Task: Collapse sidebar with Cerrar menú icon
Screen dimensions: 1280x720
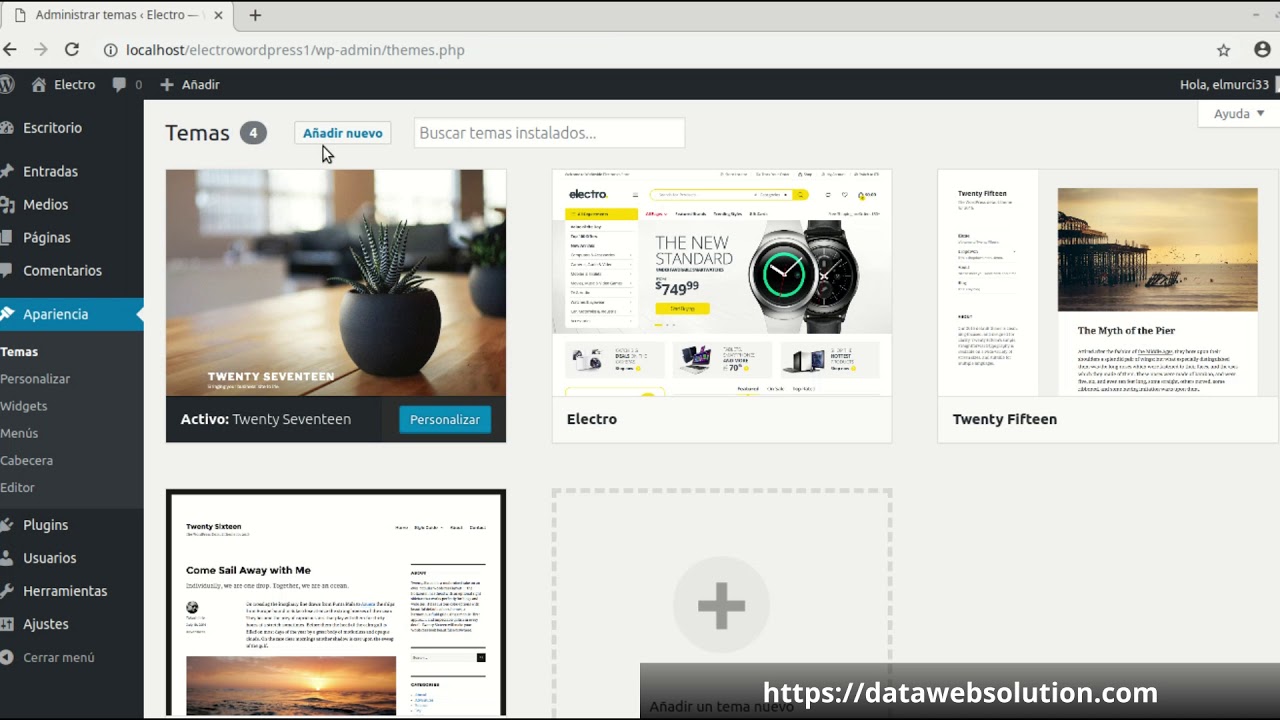Action: (7, 657)
